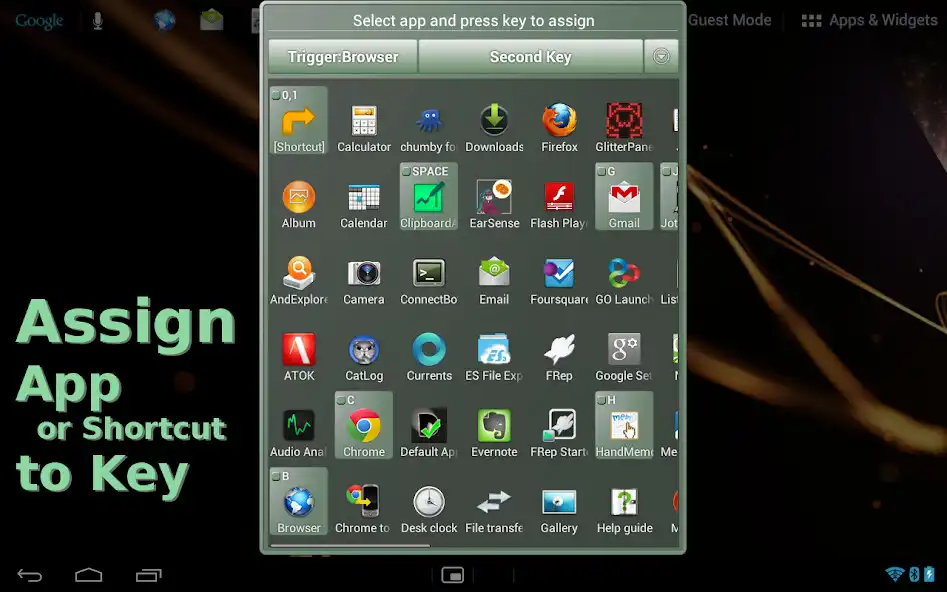The height and width of the screenshot is (592, 947).
Task: Tap the Google search widget
Action: (x=40, y=20)
